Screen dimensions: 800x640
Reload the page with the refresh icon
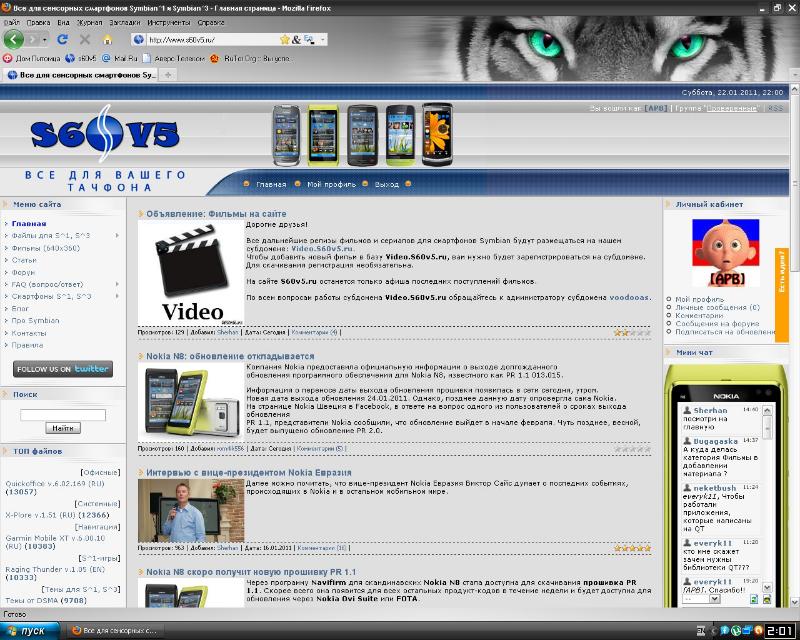[62, 39]
